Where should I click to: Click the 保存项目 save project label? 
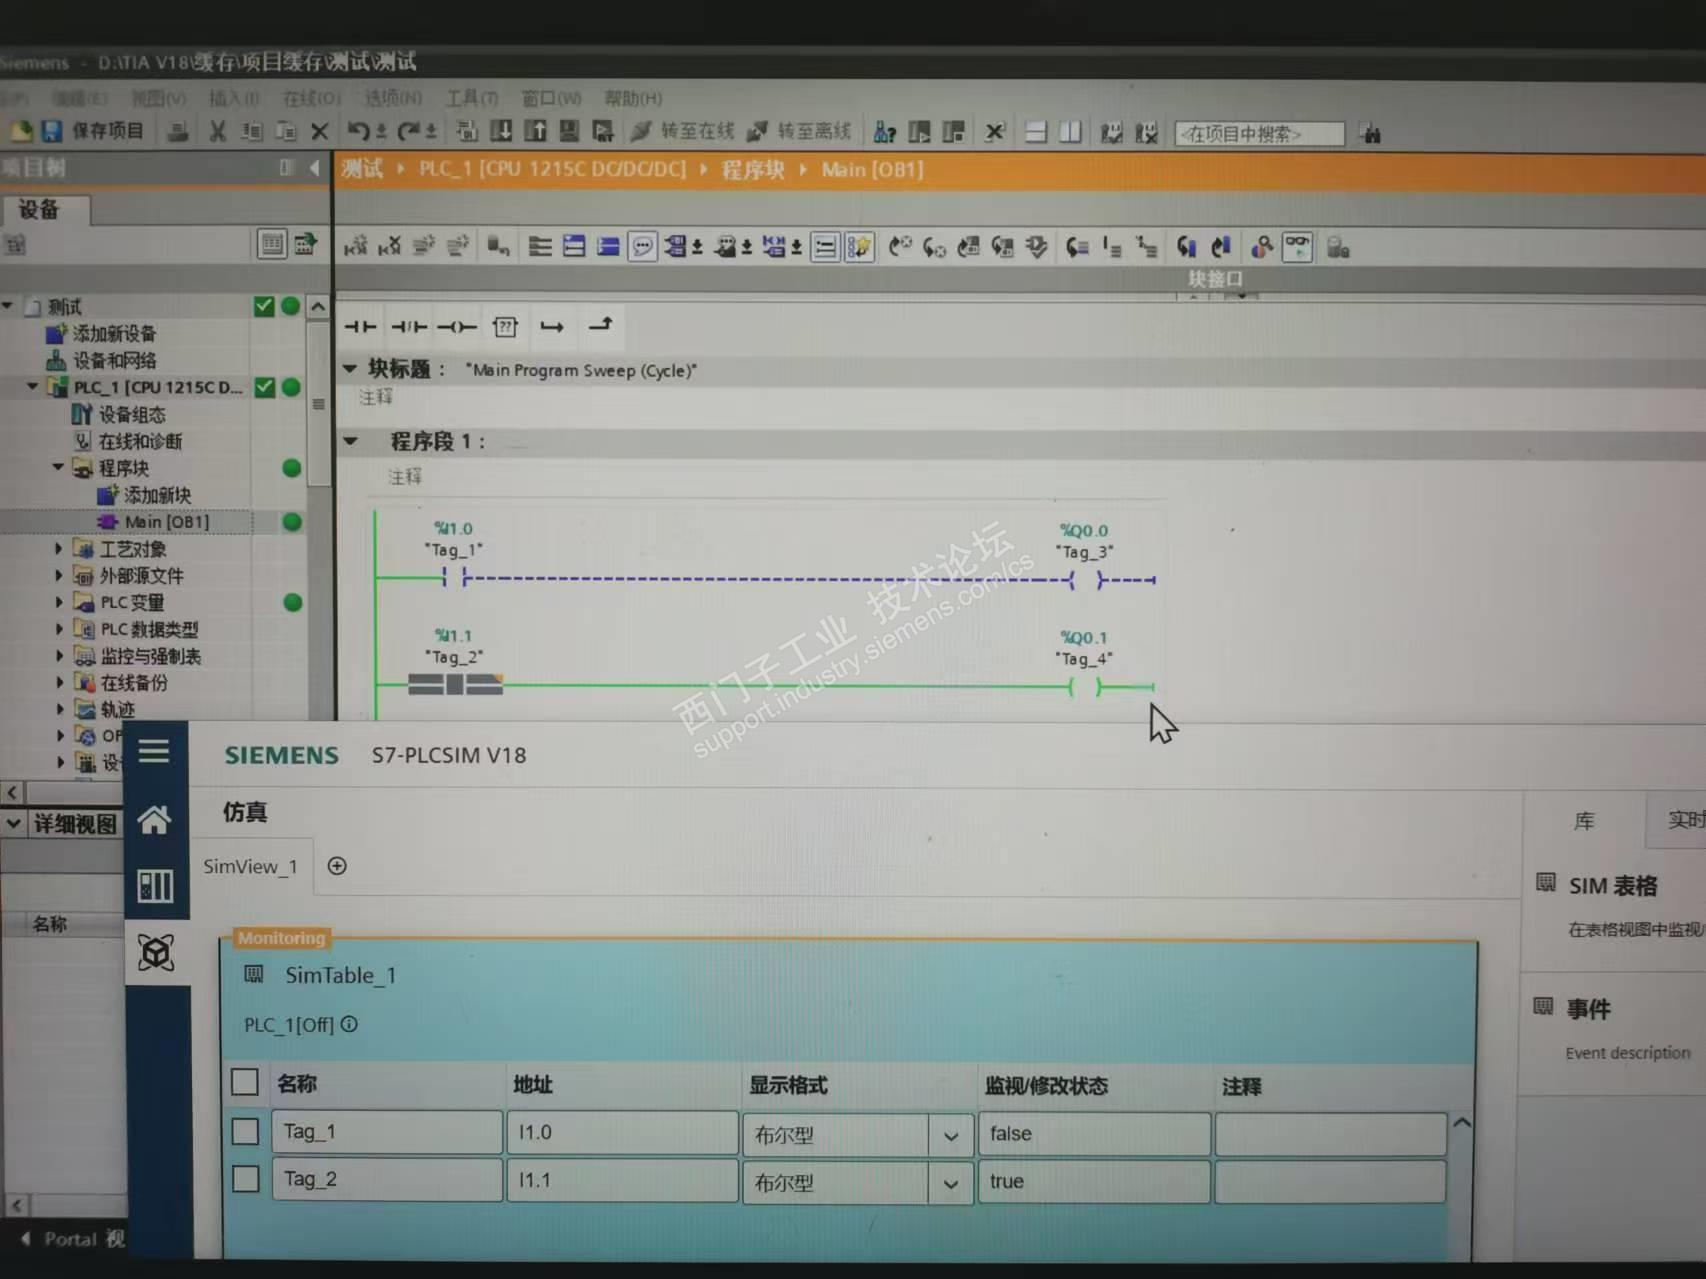point(108,131)
